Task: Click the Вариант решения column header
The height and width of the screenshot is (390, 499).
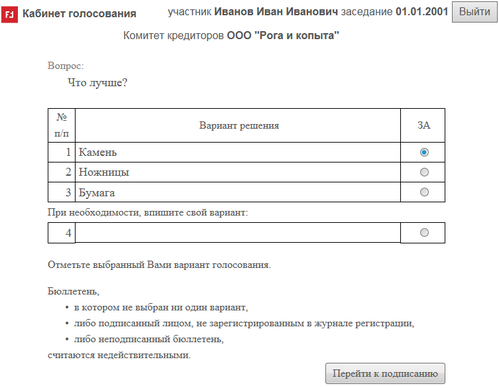Action: [239, 126]
